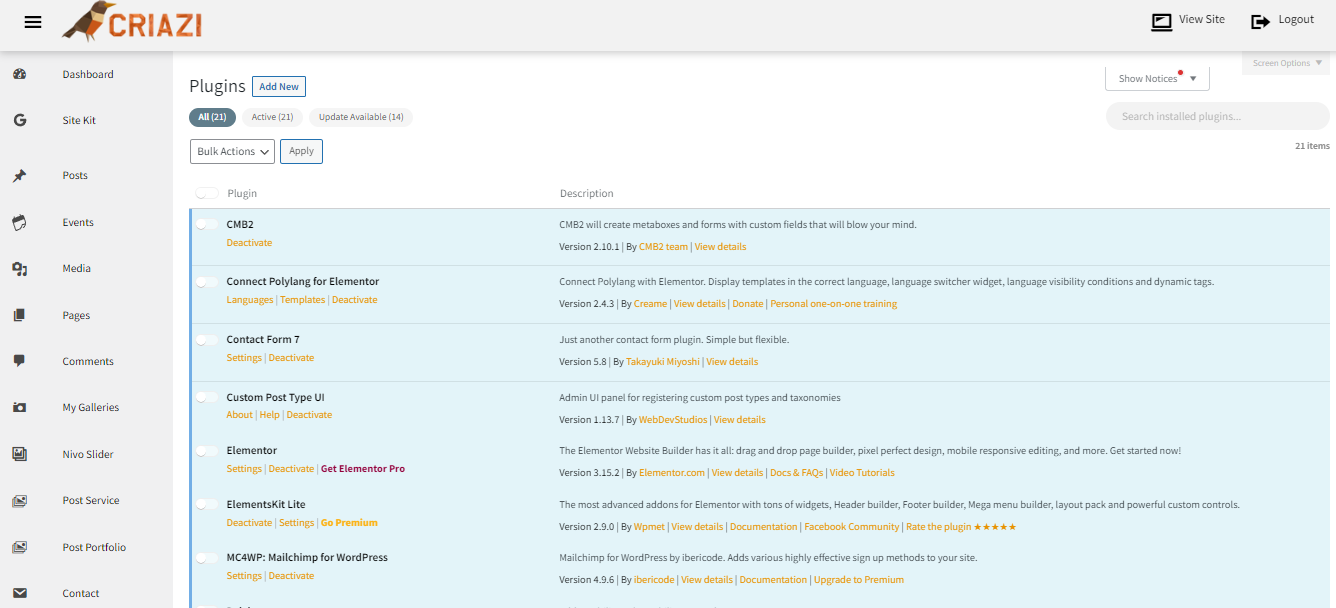Click the Comments speech bubble icon
The width and height of the screenshot is (1336, 608).
point(19,361)
